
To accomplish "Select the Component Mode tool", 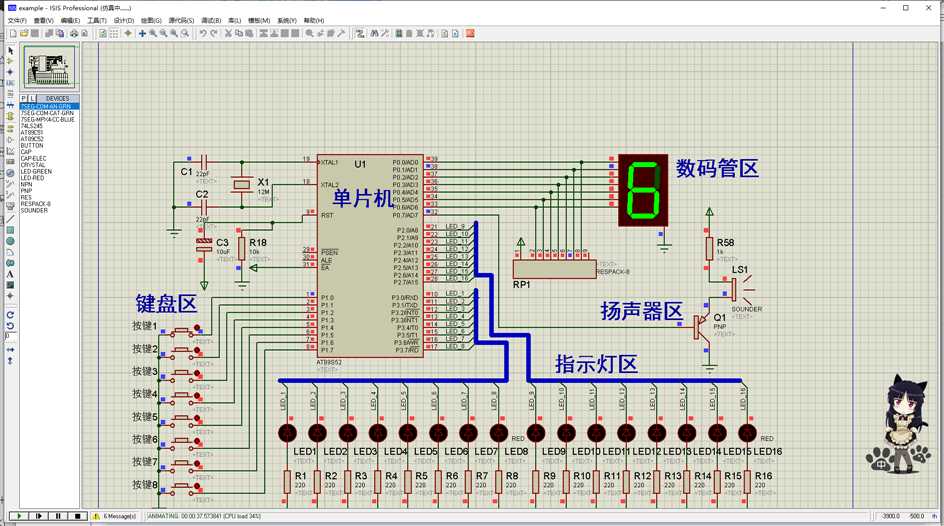I will pyautogui.click(x=10, y=61).
